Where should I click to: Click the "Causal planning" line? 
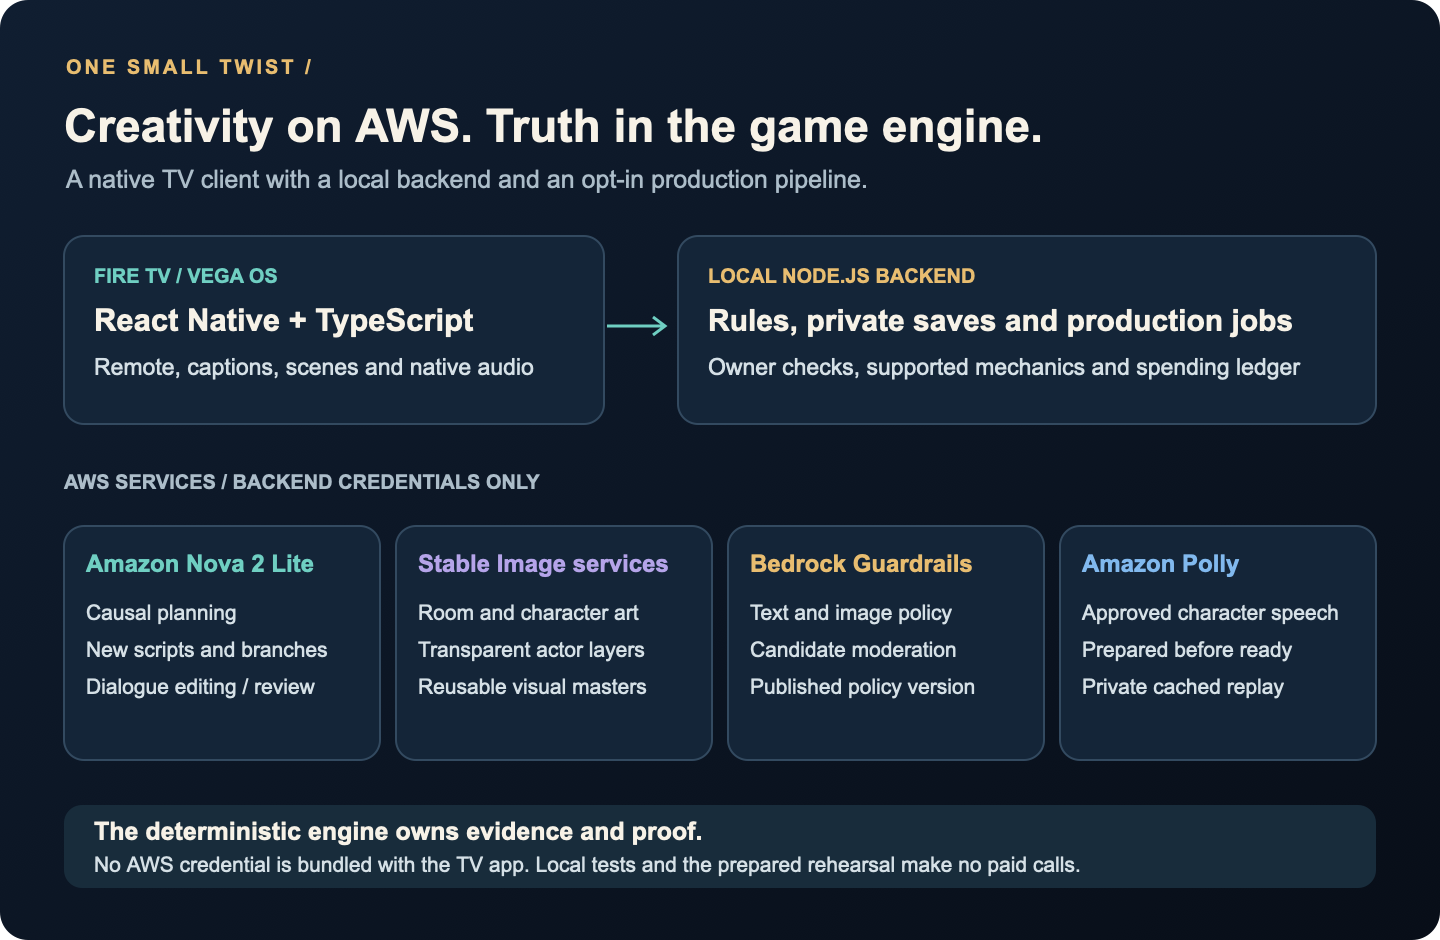tap(161, 613)
